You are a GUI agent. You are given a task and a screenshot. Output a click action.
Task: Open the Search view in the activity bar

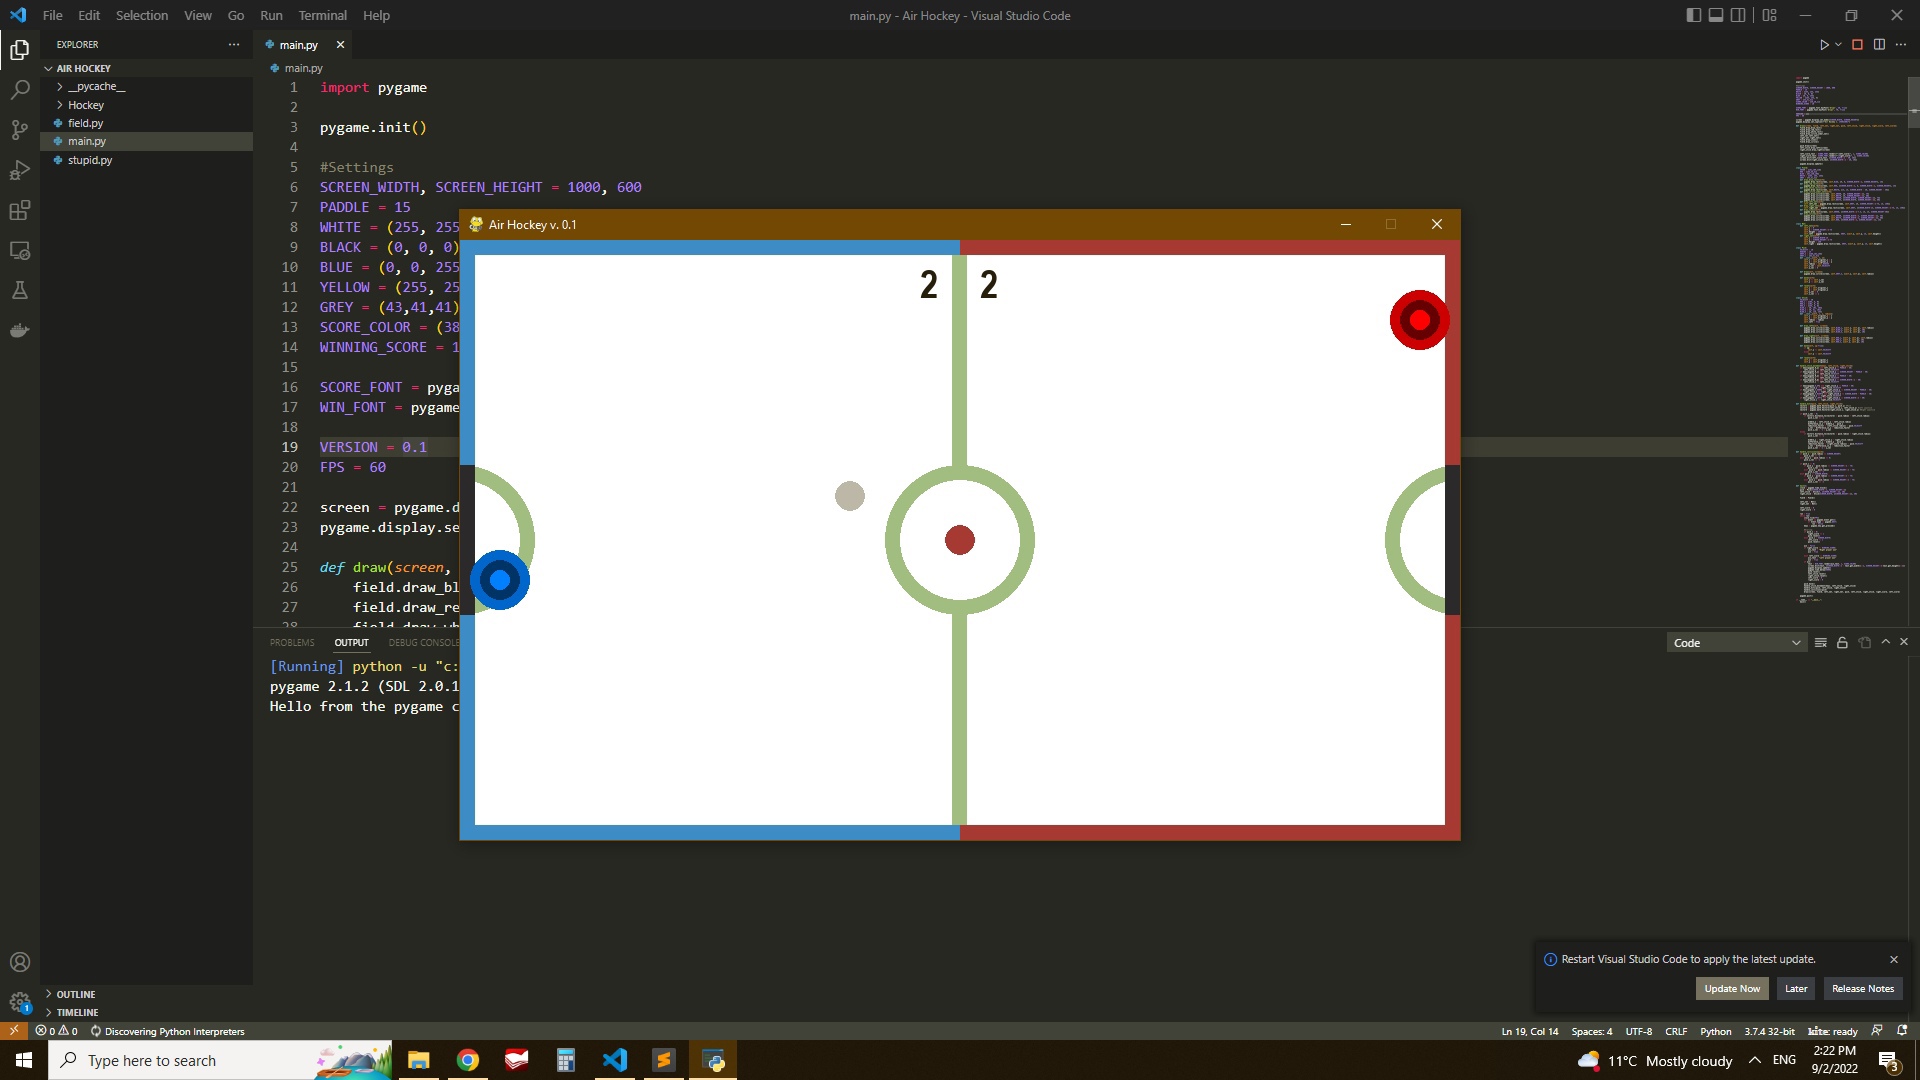tap(20, 89)
